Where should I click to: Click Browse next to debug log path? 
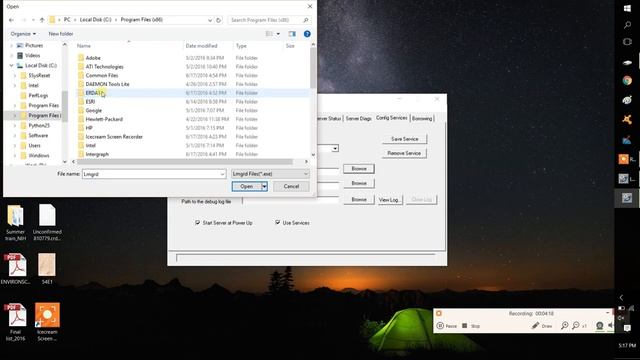[x=359, y=200]
